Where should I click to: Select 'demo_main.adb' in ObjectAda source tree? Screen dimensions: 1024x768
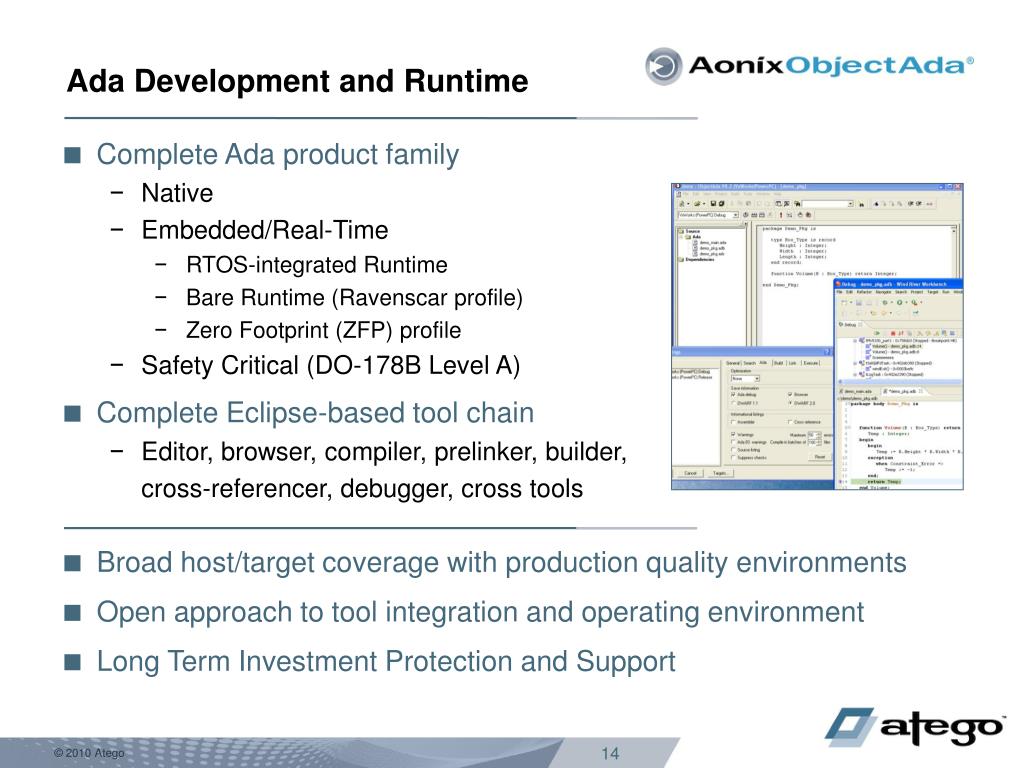pyautogui.click(x=712, y=242)
